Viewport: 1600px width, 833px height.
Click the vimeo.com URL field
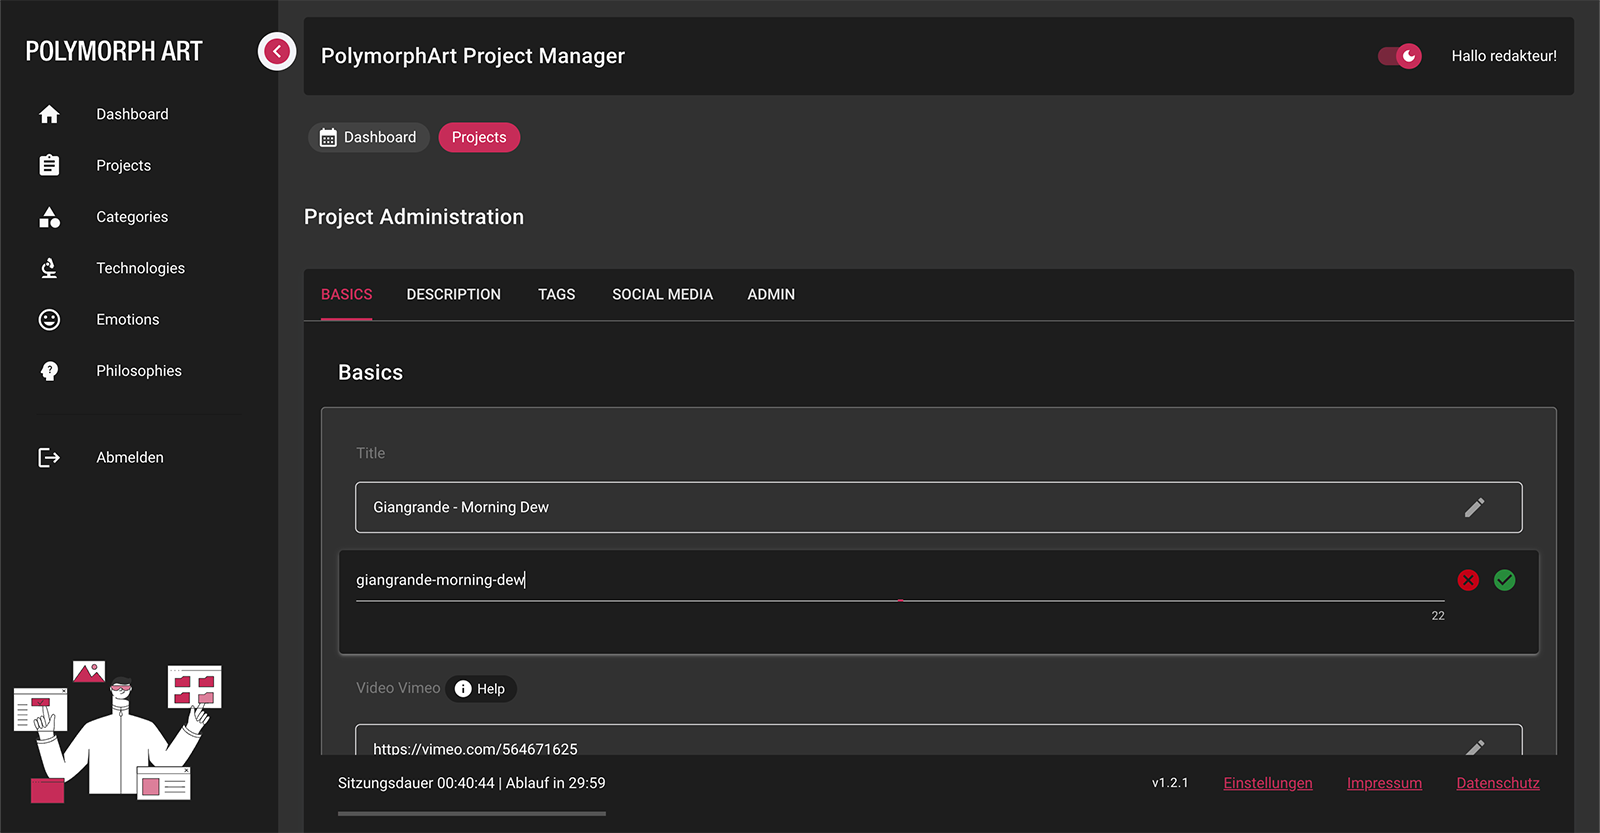point(939,740)
